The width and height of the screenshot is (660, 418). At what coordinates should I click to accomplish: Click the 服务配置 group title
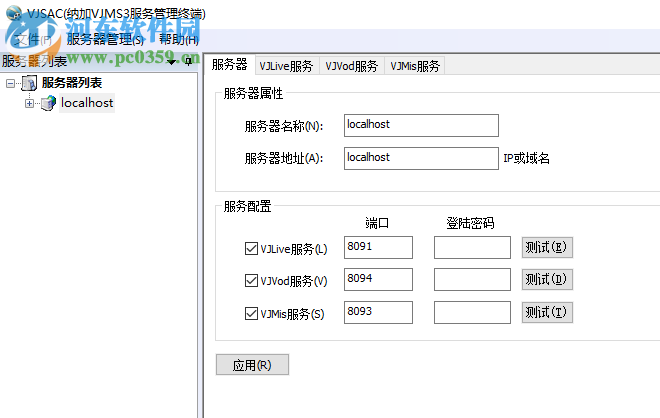(248, 206)
